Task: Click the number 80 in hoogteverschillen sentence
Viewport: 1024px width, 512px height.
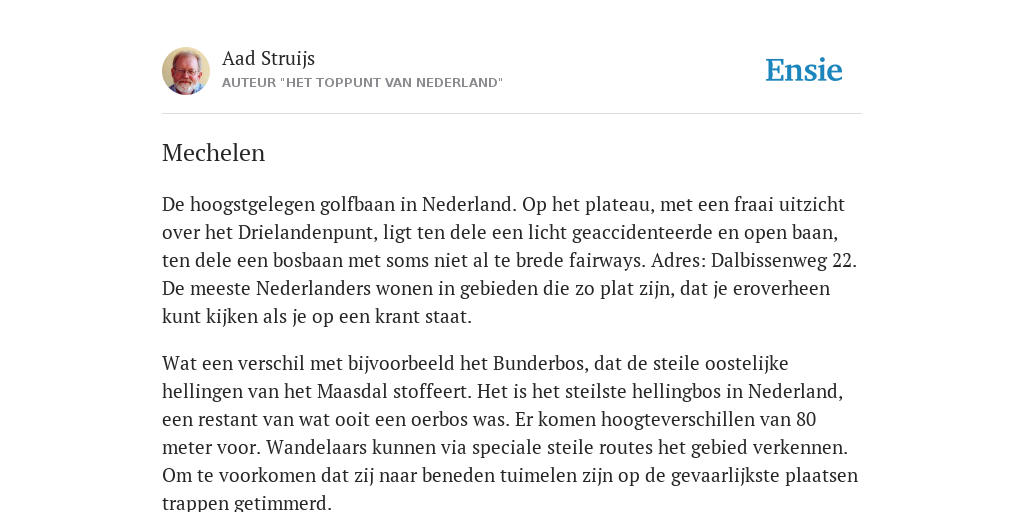Action: click(806, 419)
